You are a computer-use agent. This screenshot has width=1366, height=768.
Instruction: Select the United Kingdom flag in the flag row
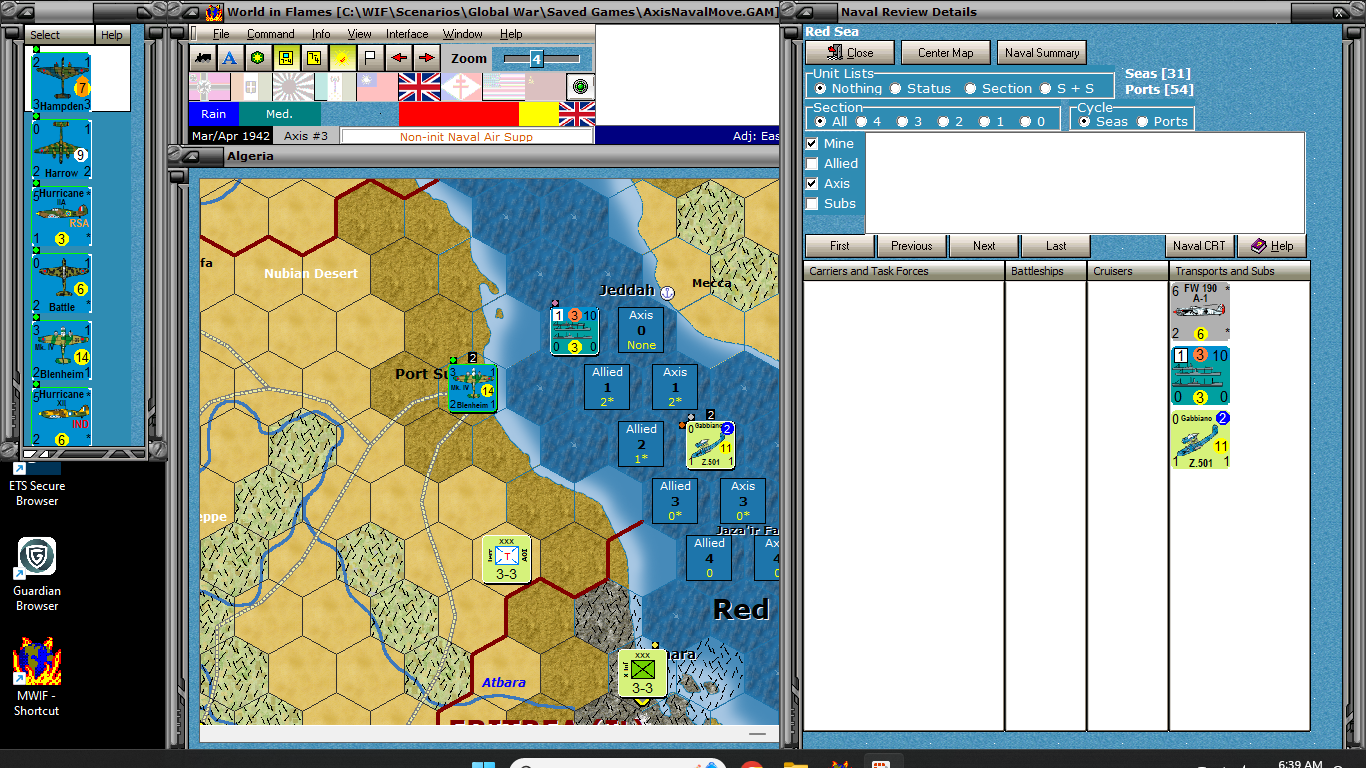click(419, 87)
